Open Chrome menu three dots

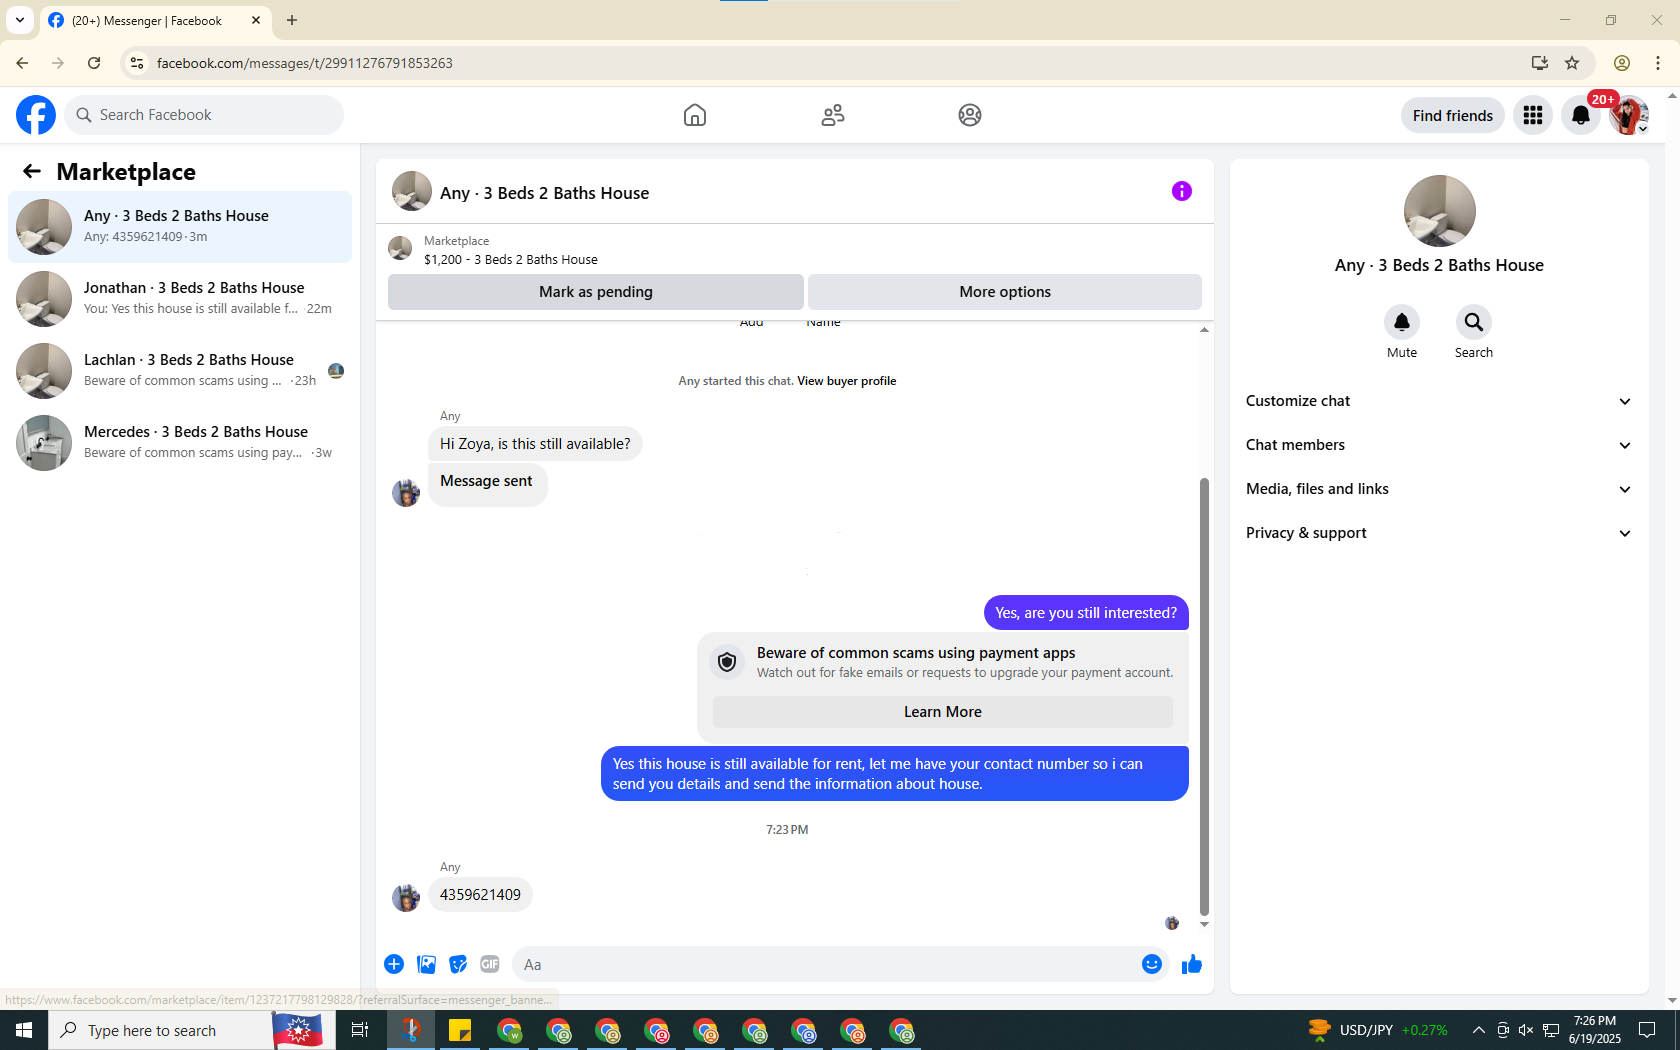point(1658,63)
